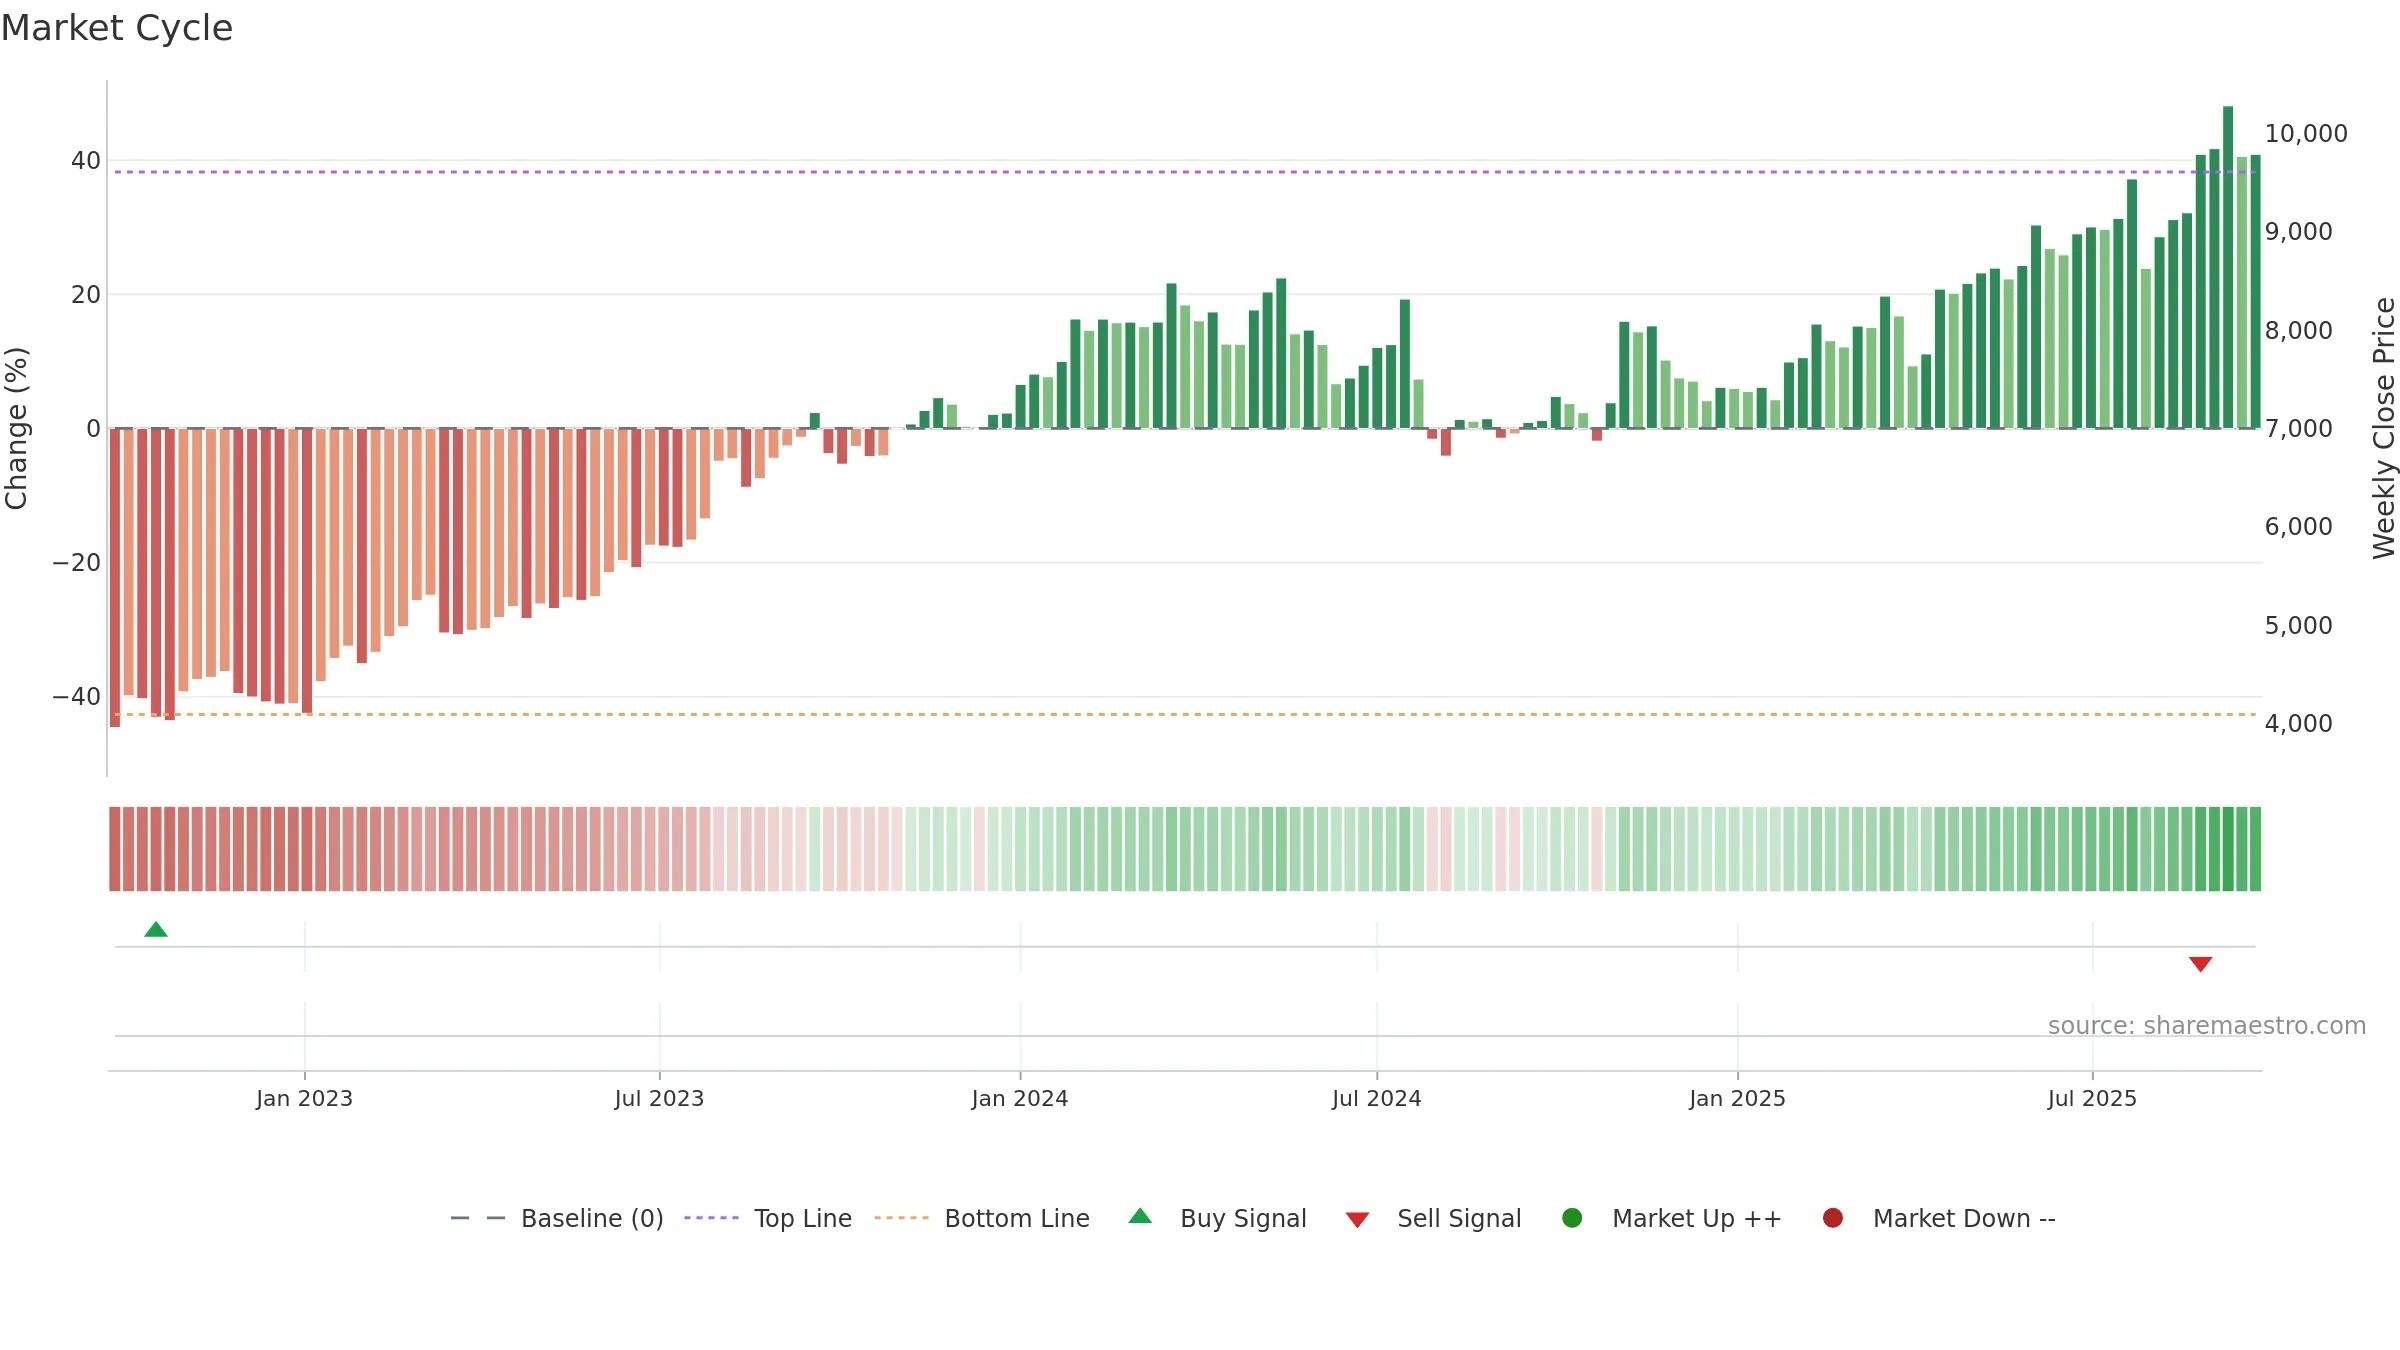Click the Weekly Close Price axis title

point(2384,428)
